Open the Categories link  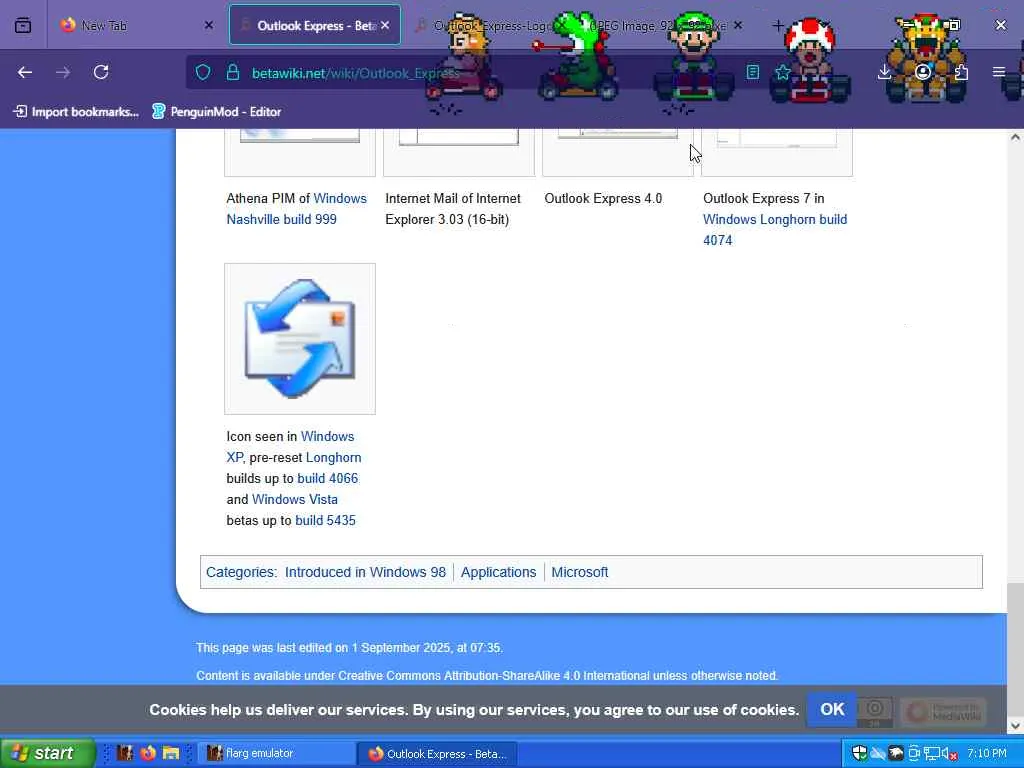[x=240, y=572]
